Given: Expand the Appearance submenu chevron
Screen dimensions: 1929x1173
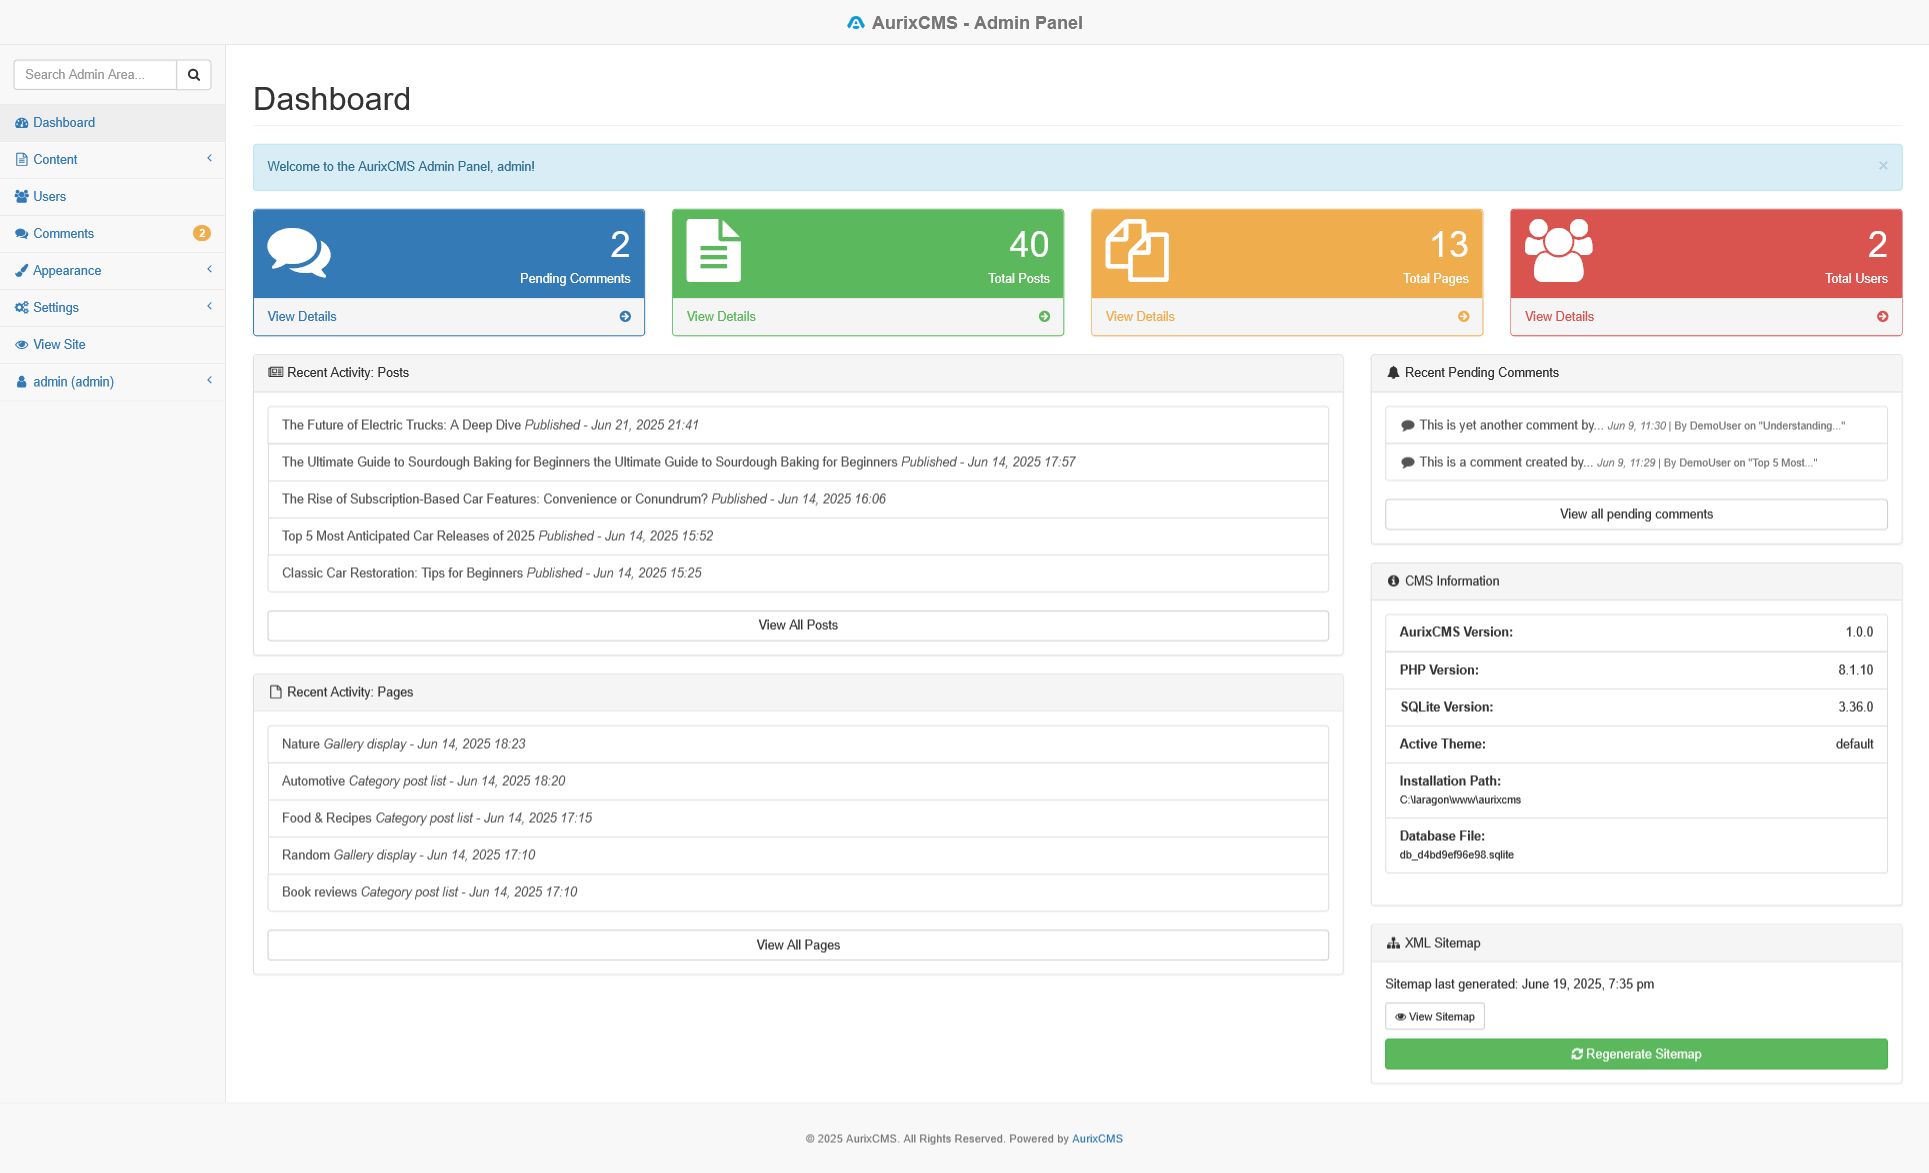Looking at the screenshot, I should [209, 270].
